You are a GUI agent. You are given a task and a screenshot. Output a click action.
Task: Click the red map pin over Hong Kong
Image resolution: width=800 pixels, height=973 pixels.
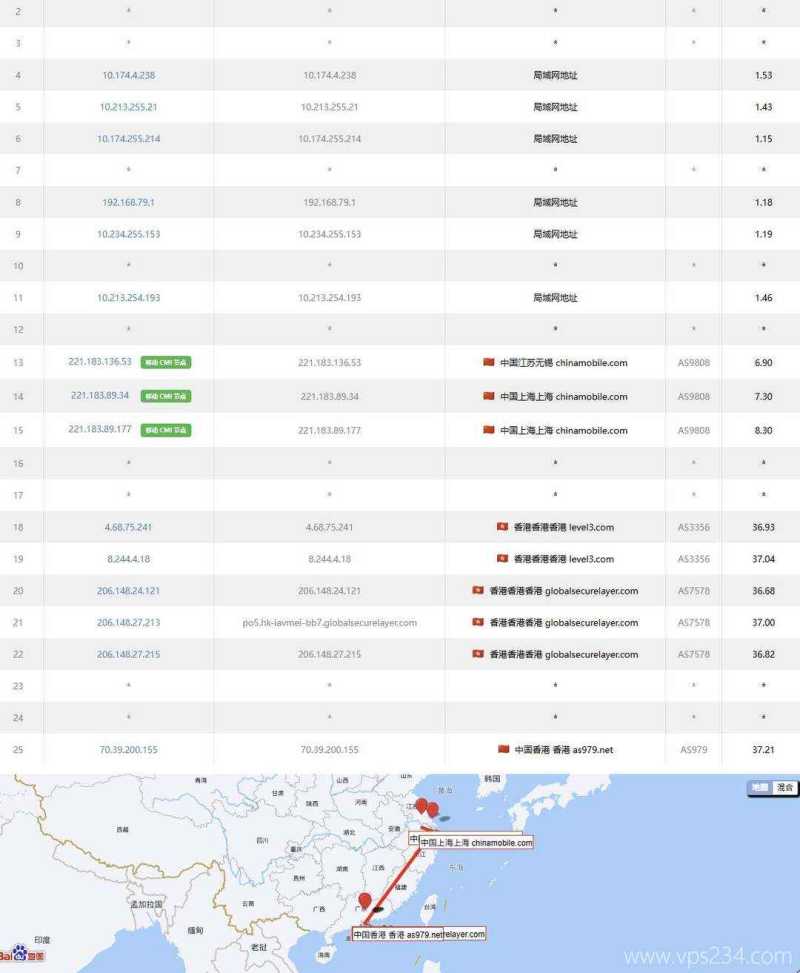(366, 902)
